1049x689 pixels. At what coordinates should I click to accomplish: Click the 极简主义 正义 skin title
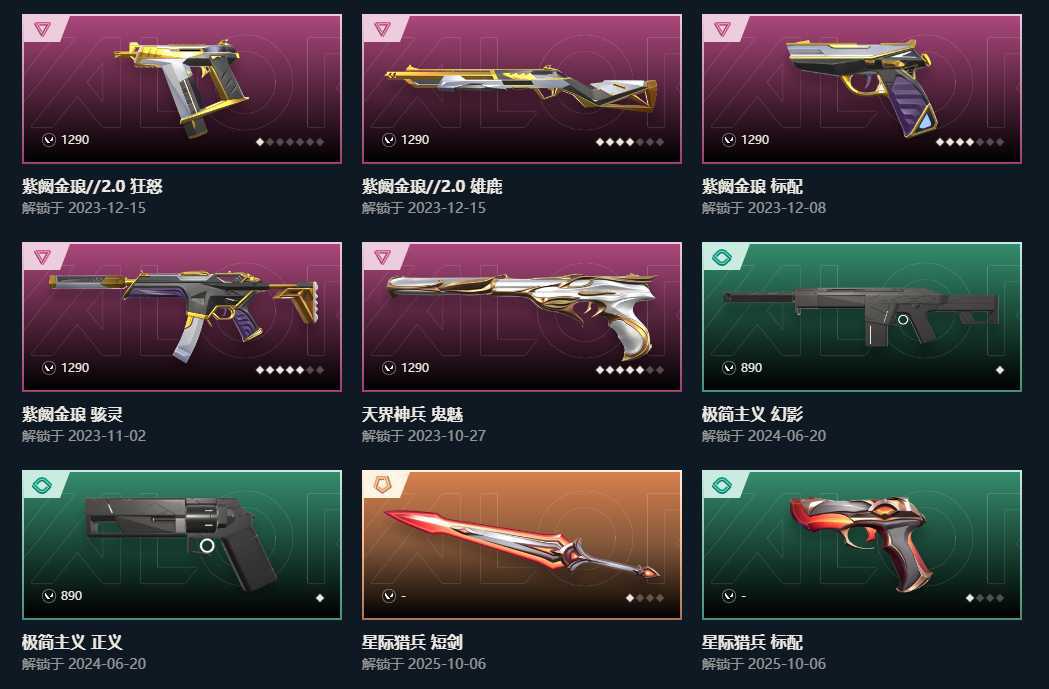[x=72, y=642]
